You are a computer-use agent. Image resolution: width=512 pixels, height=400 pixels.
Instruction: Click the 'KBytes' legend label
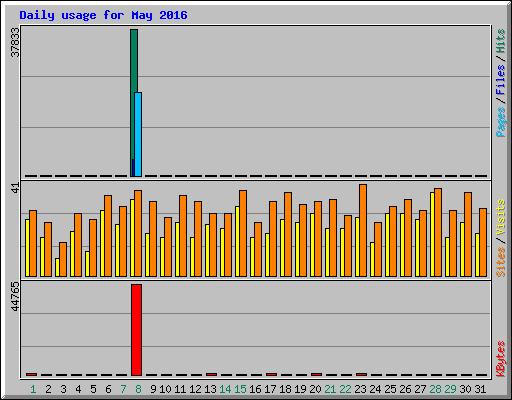pos(500,359)
